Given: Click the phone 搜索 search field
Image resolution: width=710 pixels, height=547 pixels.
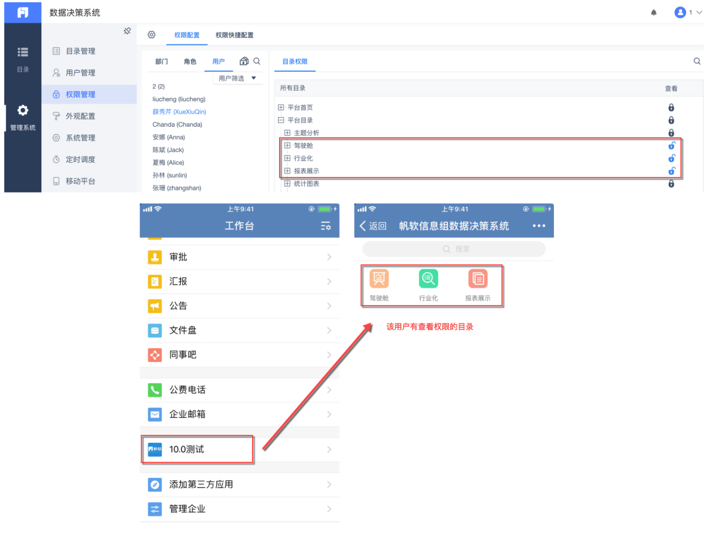Looking at the screenshot, I should 454,249.
